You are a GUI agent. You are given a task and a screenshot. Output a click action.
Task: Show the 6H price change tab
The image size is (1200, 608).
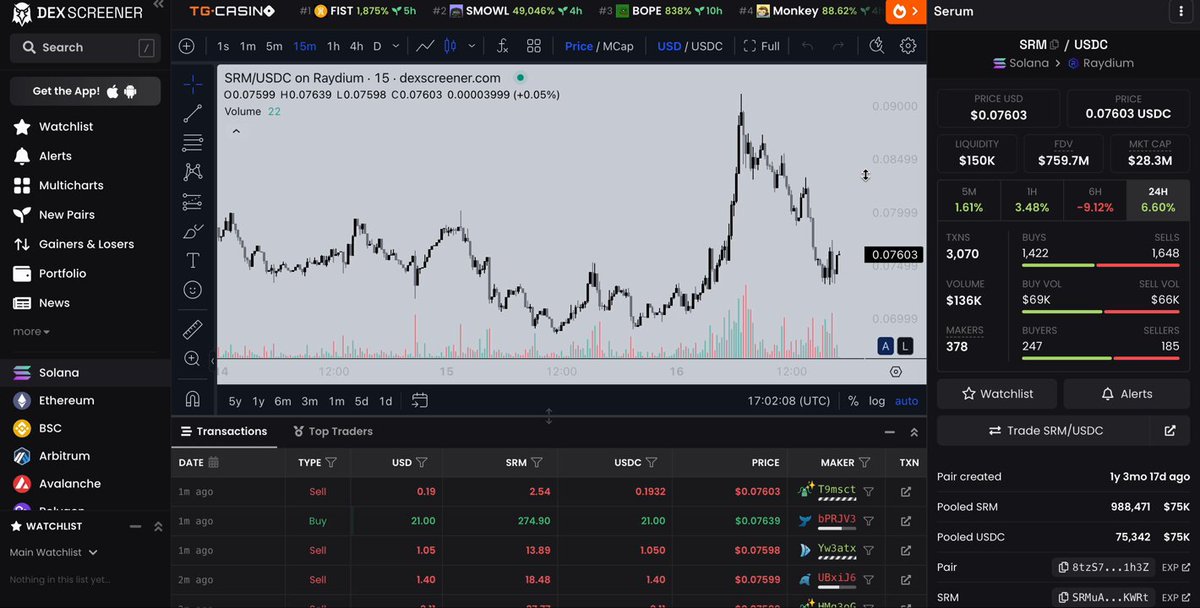[x=1095, y=200]
